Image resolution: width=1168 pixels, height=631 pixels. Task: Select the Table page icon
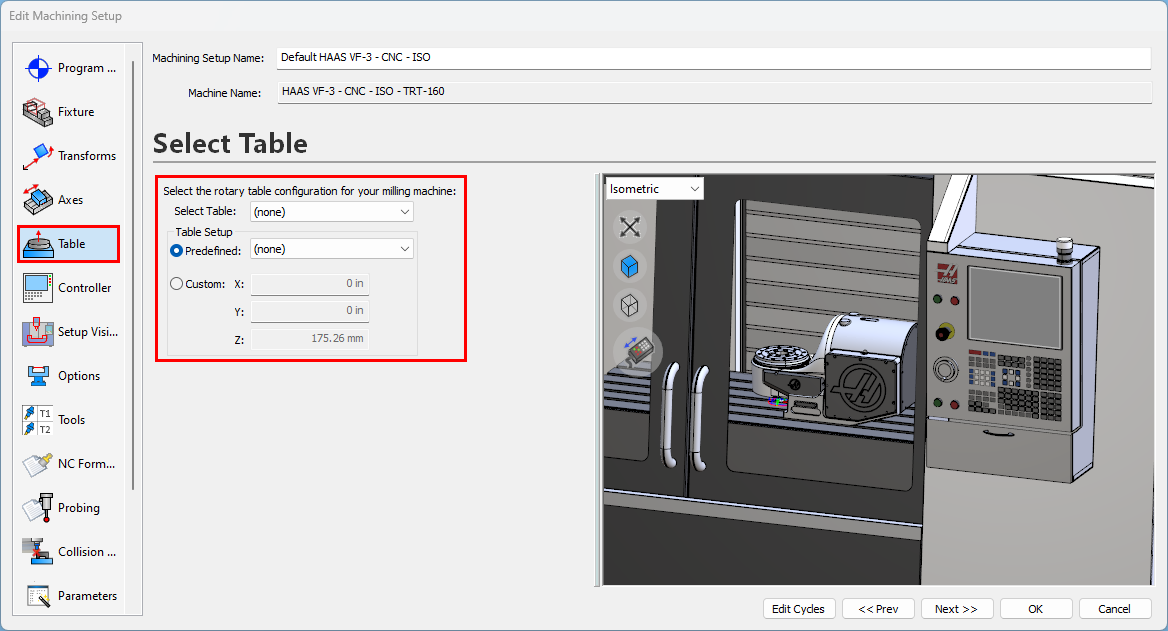click(x=37, y=244)
